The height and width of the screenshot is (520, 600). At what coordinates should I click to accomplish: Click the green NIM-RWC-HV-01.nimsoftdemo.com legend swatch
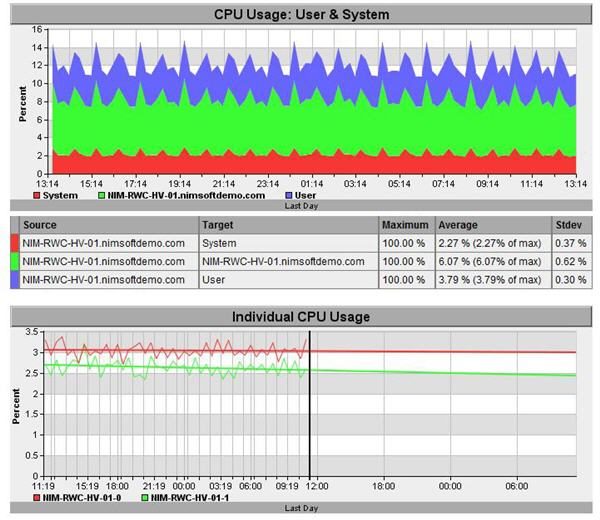(x=101, y=196)
